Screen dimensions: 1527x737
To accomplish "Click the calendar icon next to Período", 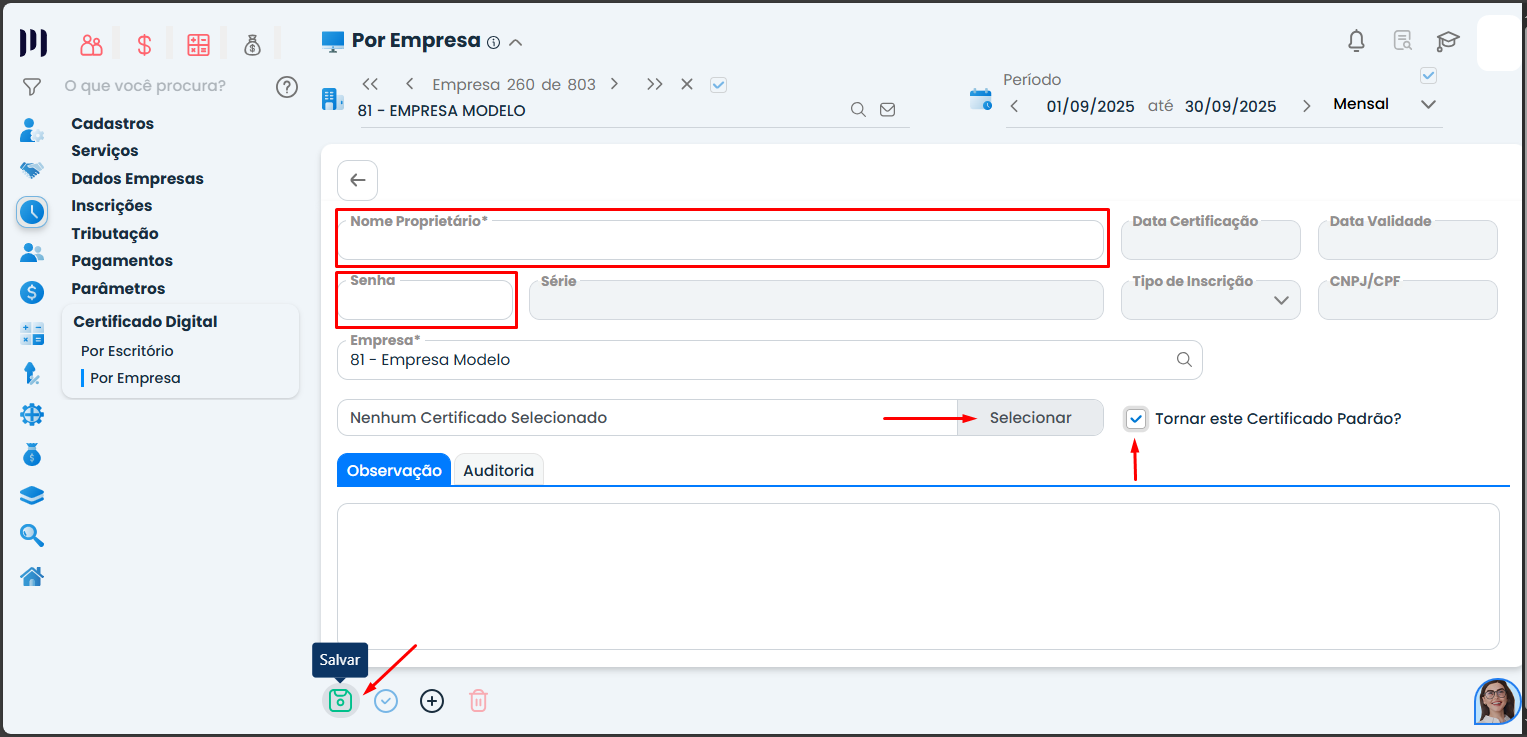I will [981, 99].
